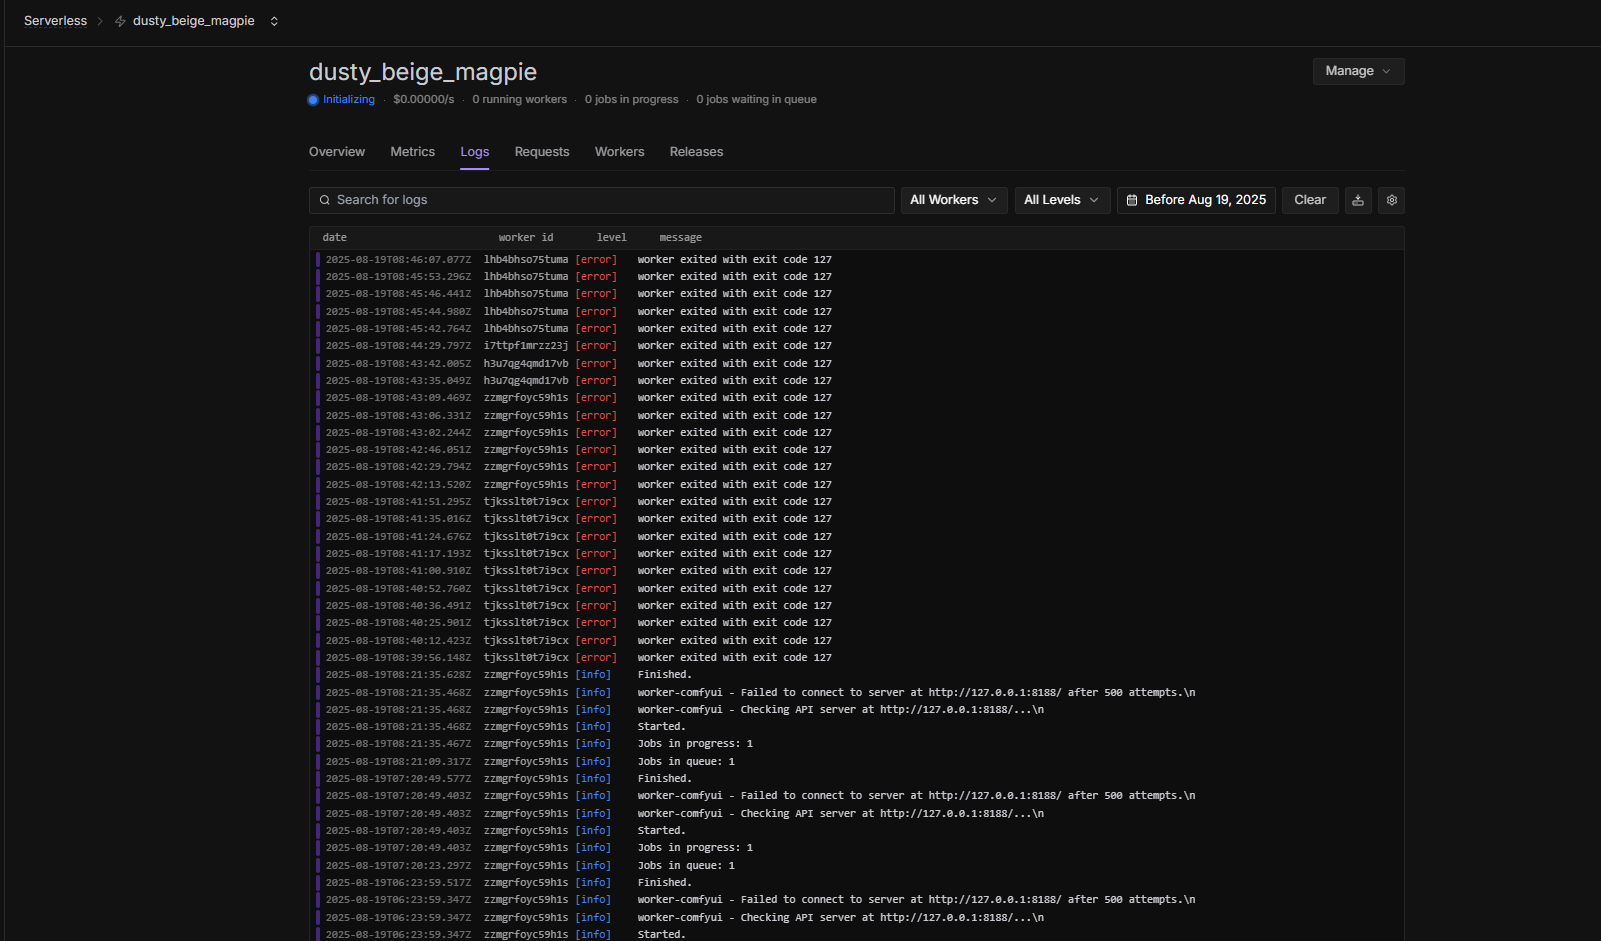This screenshot has width=1601, height=941.
Task: Open log settings gear icon
Action: click(x=1391, y=200)
